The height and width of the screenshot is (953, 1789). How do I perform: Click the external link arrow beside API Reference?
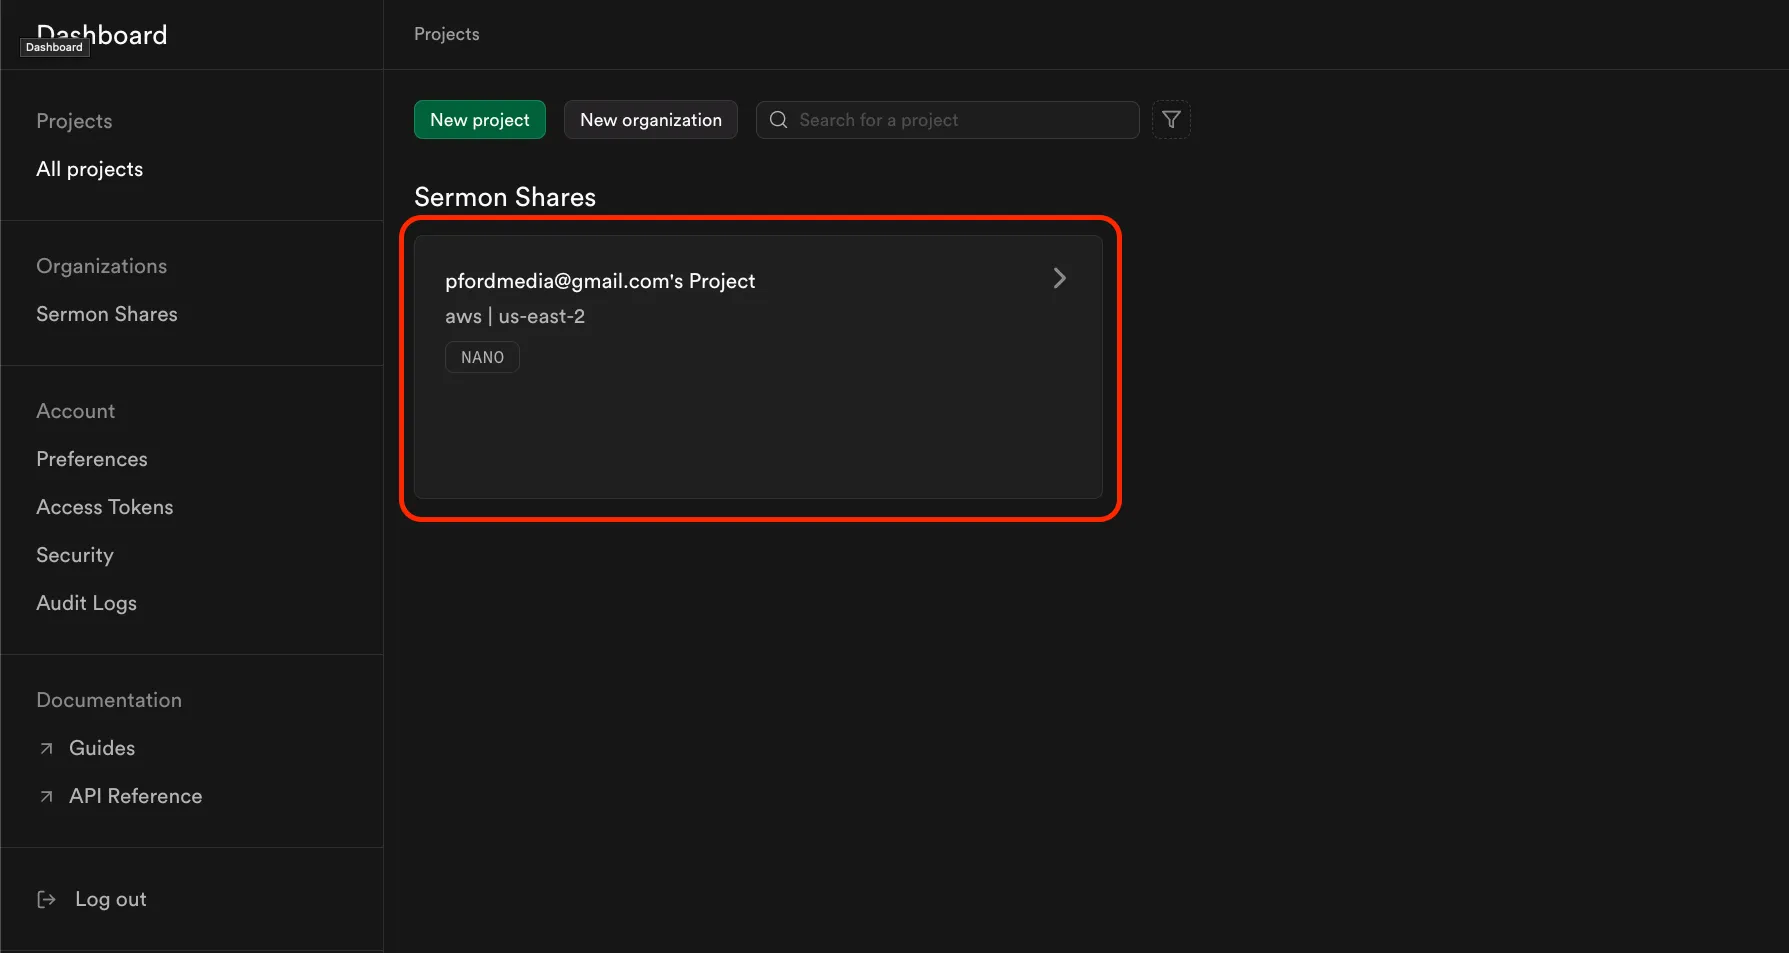pyautogui.click(x=44, y=795)
